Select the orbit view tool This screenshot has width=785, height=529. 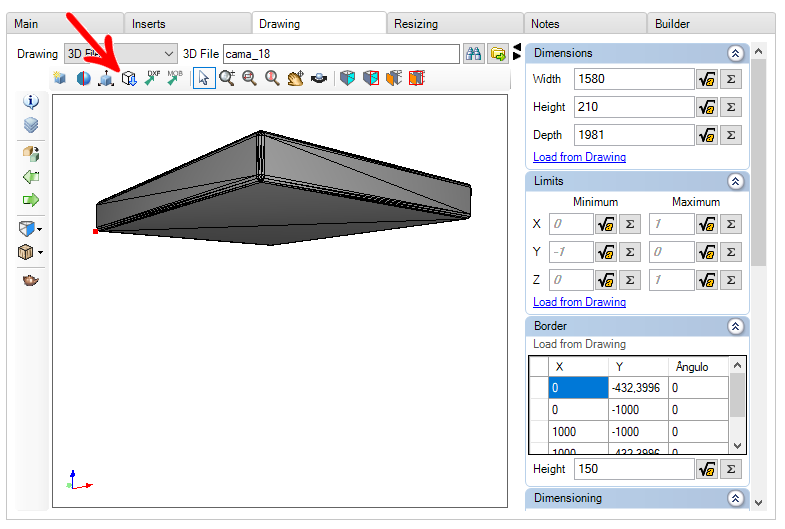click(x=319, y=78)
